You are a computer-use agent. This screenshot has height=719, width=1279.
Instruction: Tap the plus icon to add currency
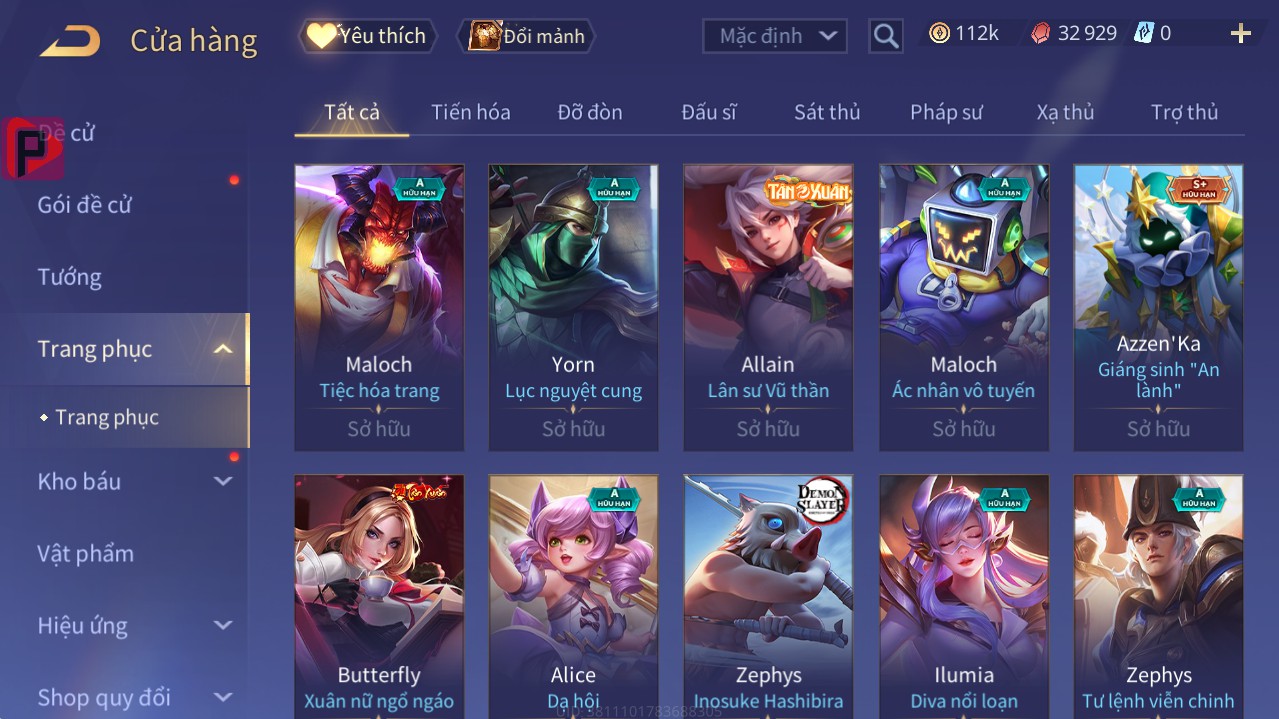[x=1241, y=34]
